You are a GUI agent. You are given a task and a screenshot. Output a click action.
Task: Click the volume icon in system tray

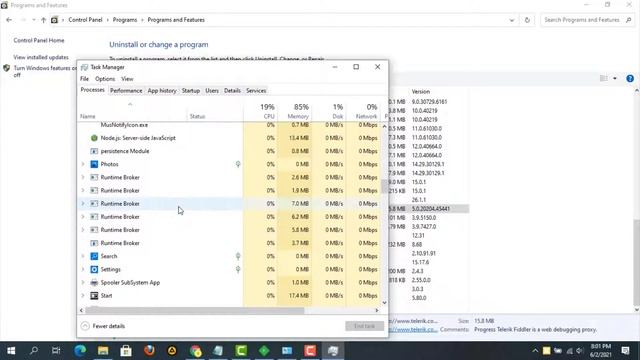579,351
